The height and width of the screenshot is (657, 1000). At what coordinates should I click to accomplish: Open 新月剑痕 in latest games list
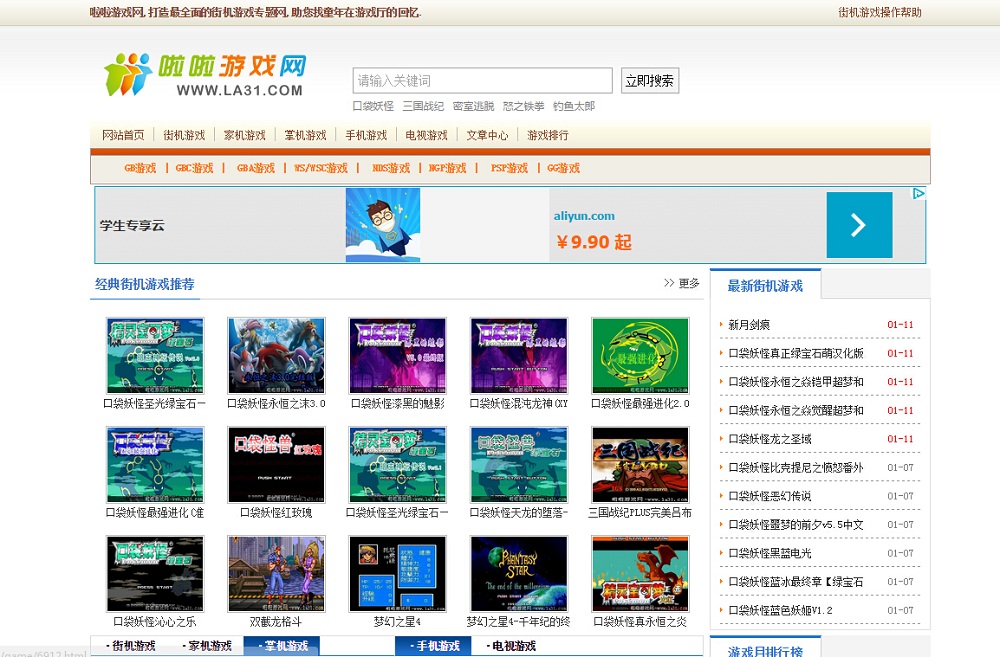click(x=749, y=325)
